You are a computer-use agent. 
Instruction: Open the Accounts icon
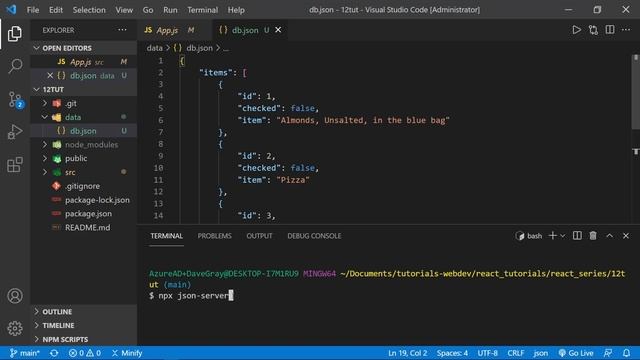15,296
